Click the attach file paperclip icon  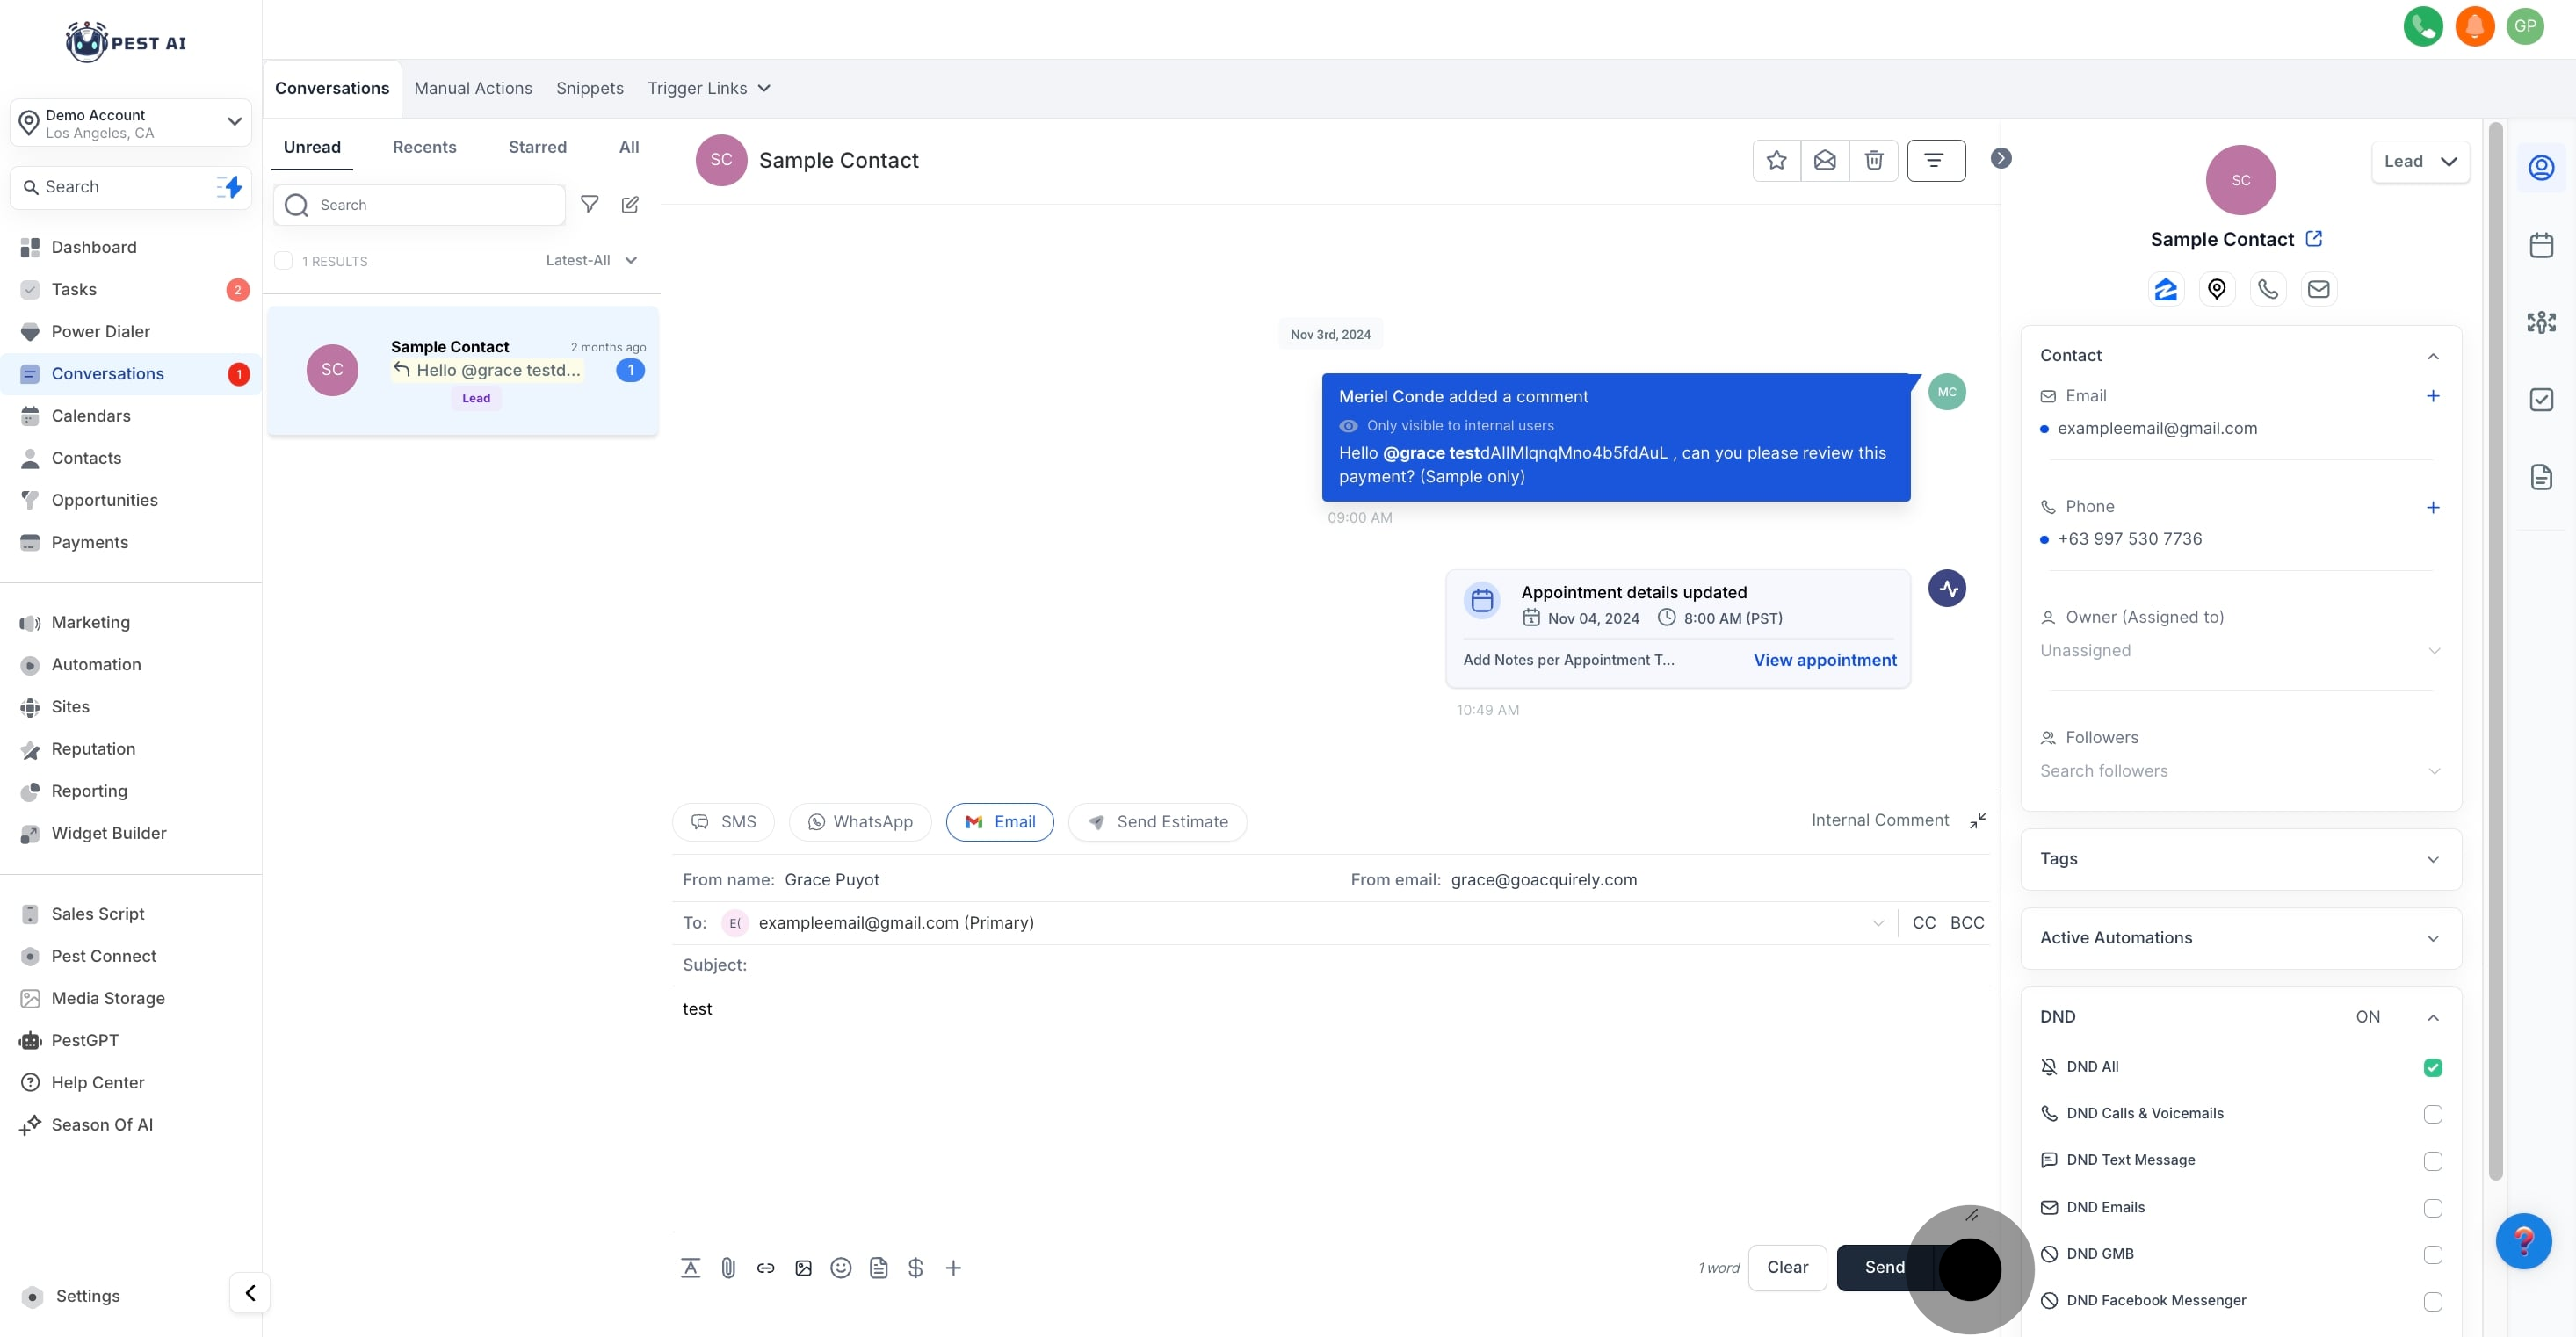[x=728, y=1267]
